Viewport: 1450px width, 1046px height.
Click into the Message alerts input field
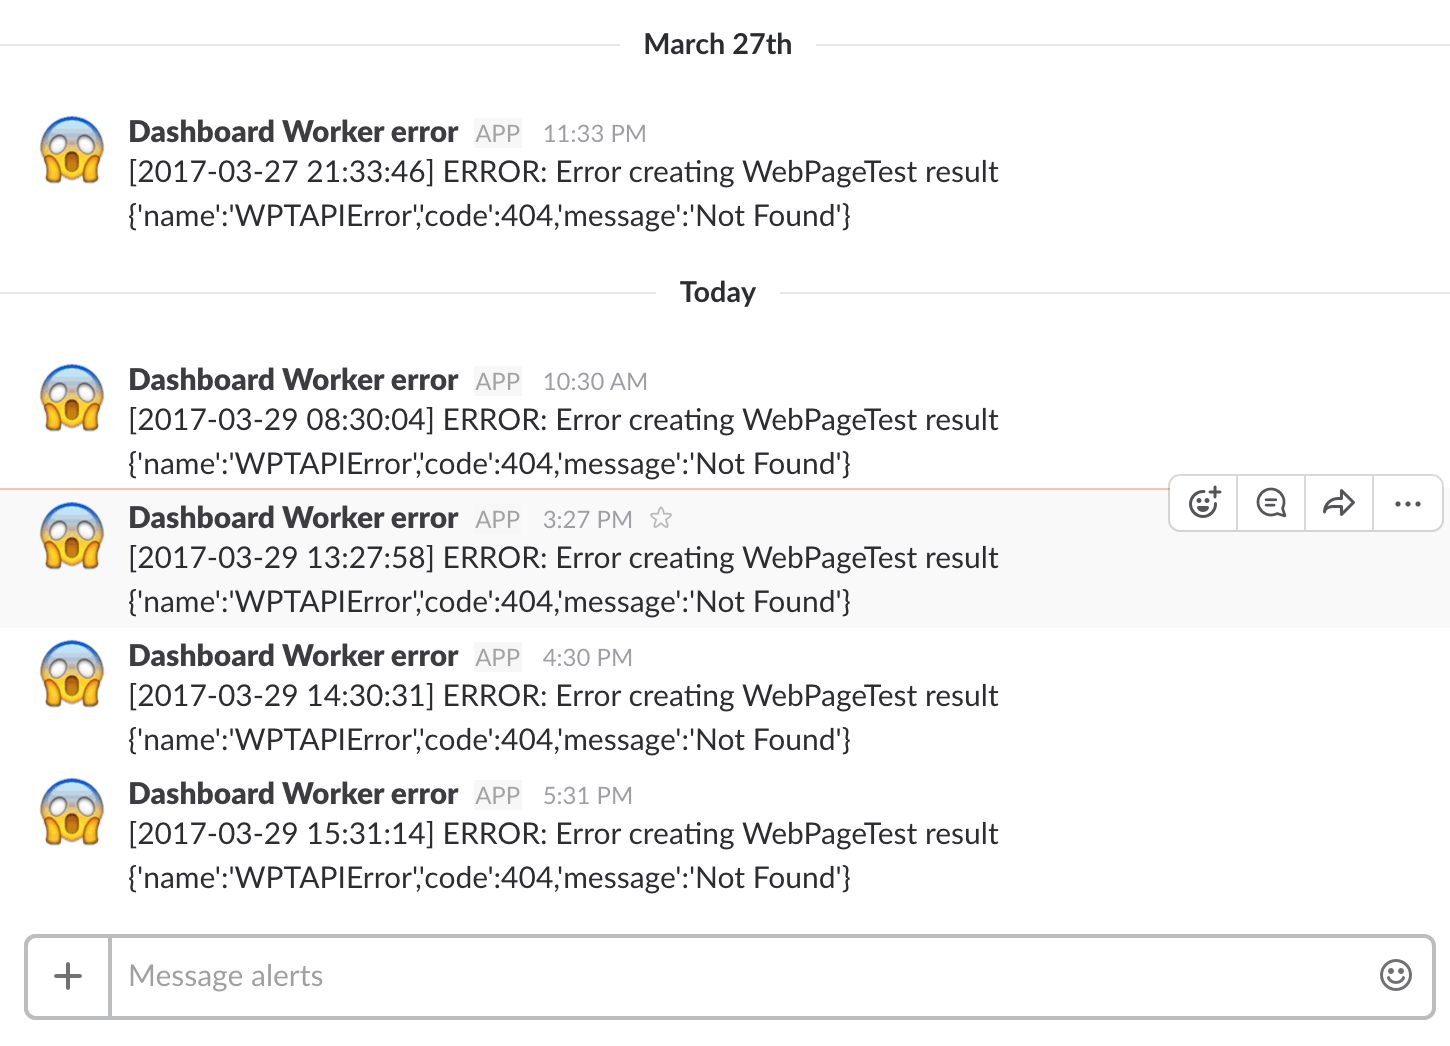740,976
